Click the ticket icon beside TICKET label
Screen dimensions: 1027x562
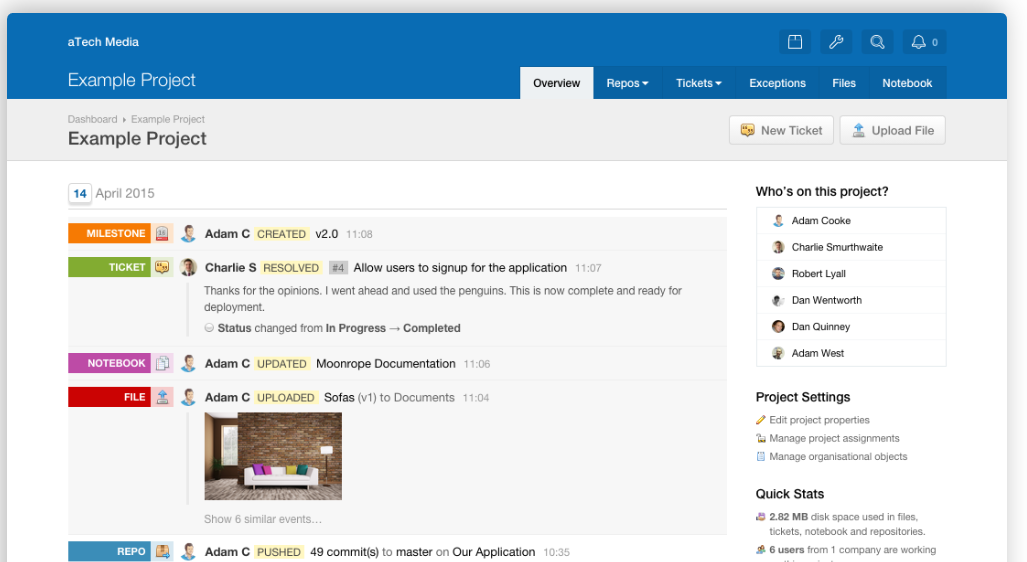[162, 267]
